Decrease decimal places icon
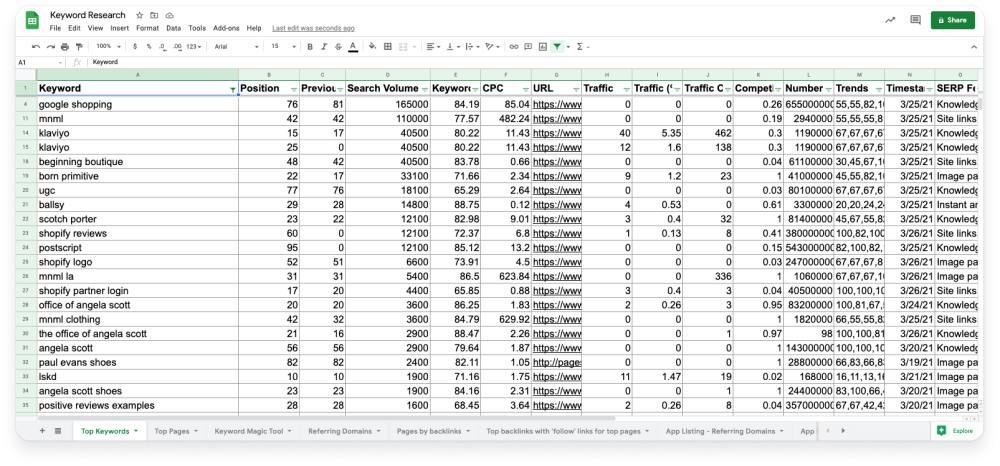The image size is (1000, 466). pyautogui.click(x=163, y=47)
